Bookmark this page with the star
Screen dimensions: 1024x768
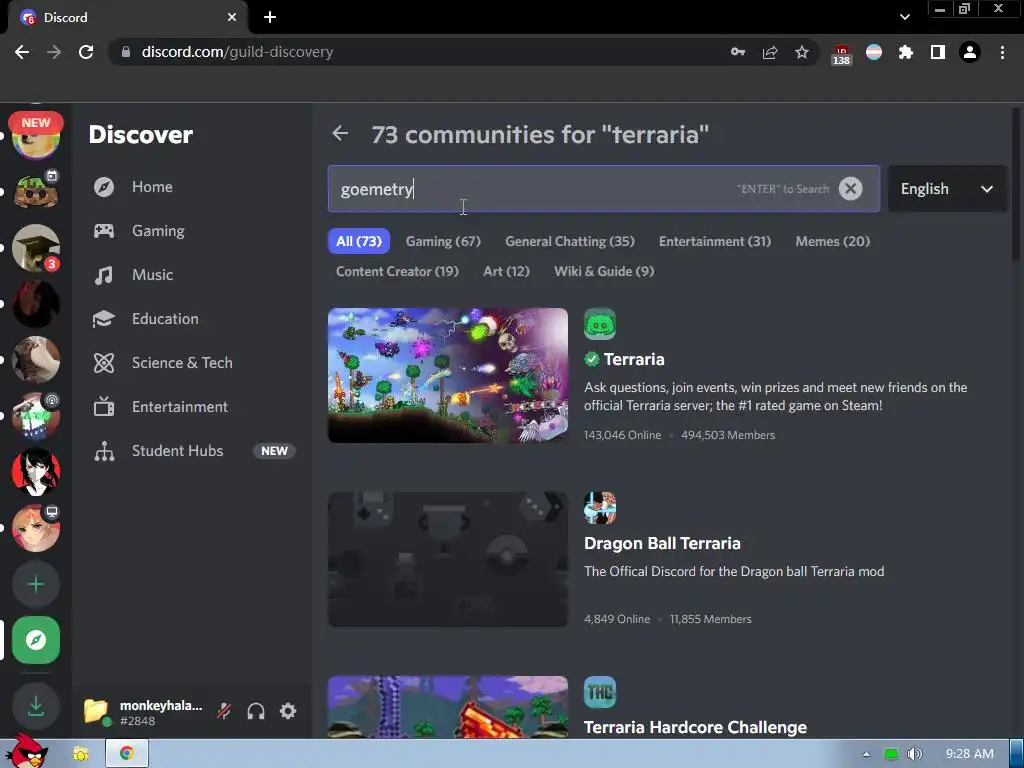click(x=802, y=52)
